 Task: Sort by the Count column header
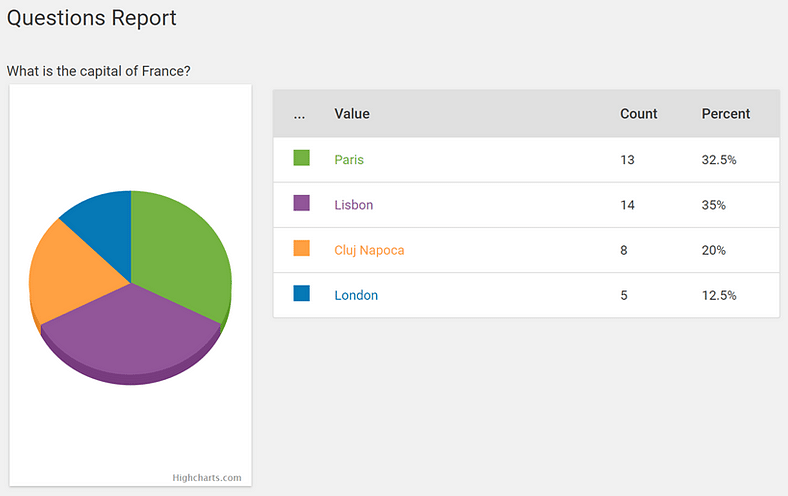[638, 114]
